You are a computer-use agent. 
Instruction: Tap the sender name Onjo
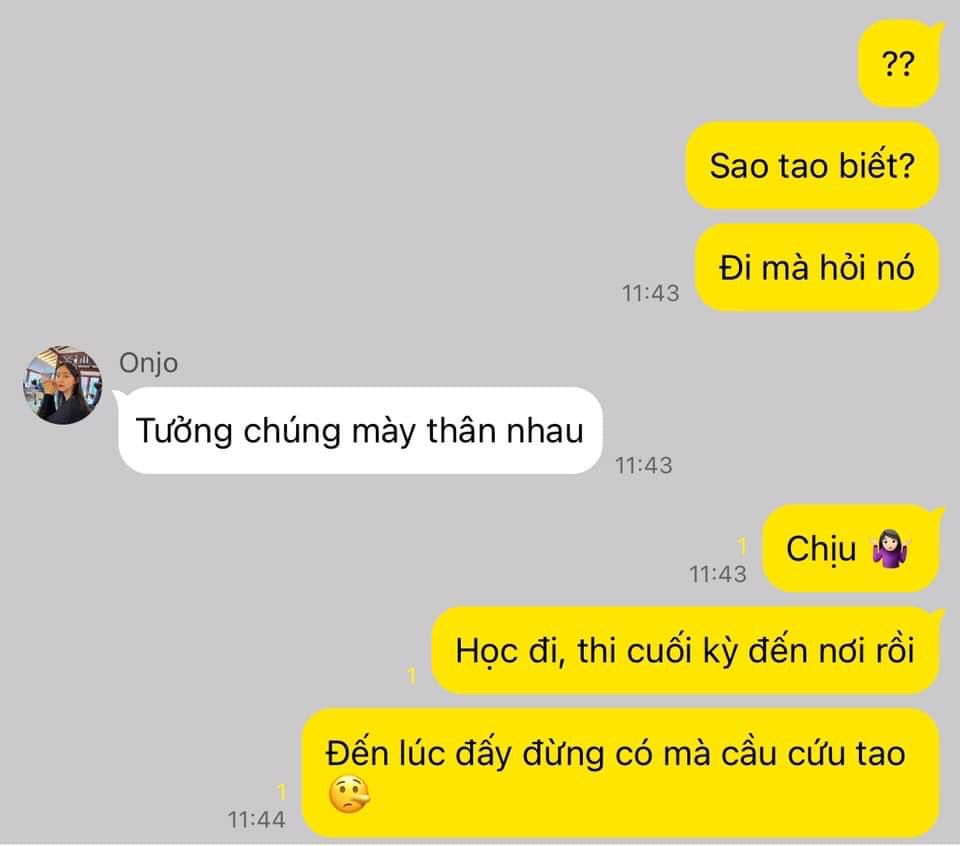point(148,364)
